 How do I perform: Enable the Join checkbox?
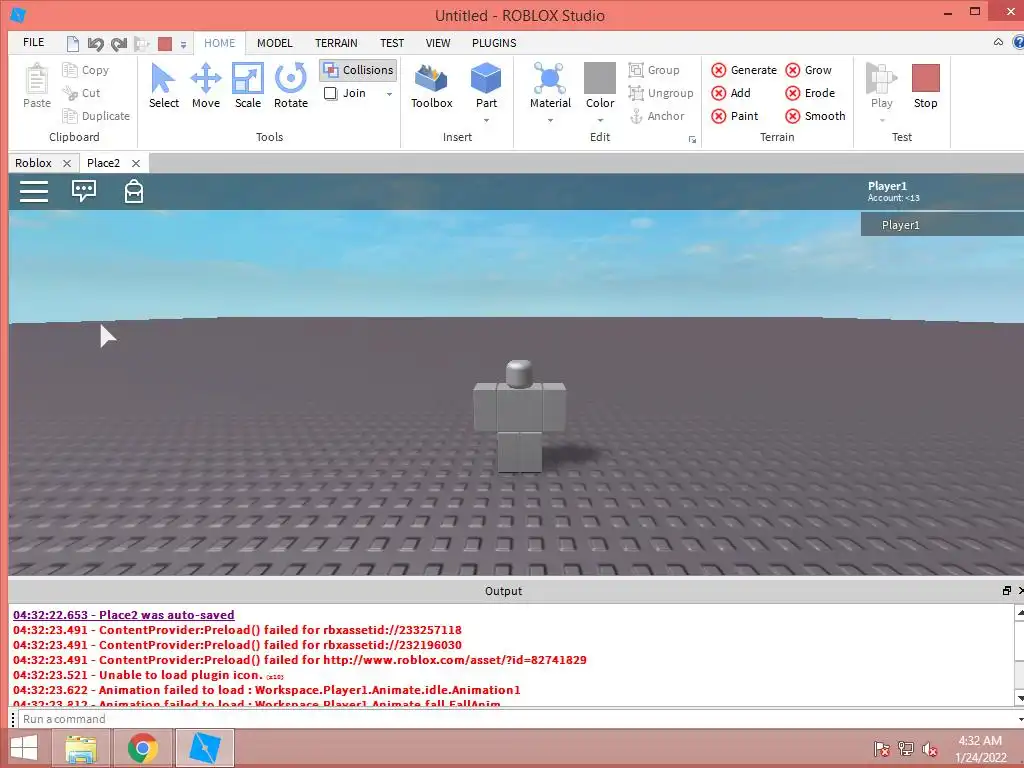coord(330,93)
